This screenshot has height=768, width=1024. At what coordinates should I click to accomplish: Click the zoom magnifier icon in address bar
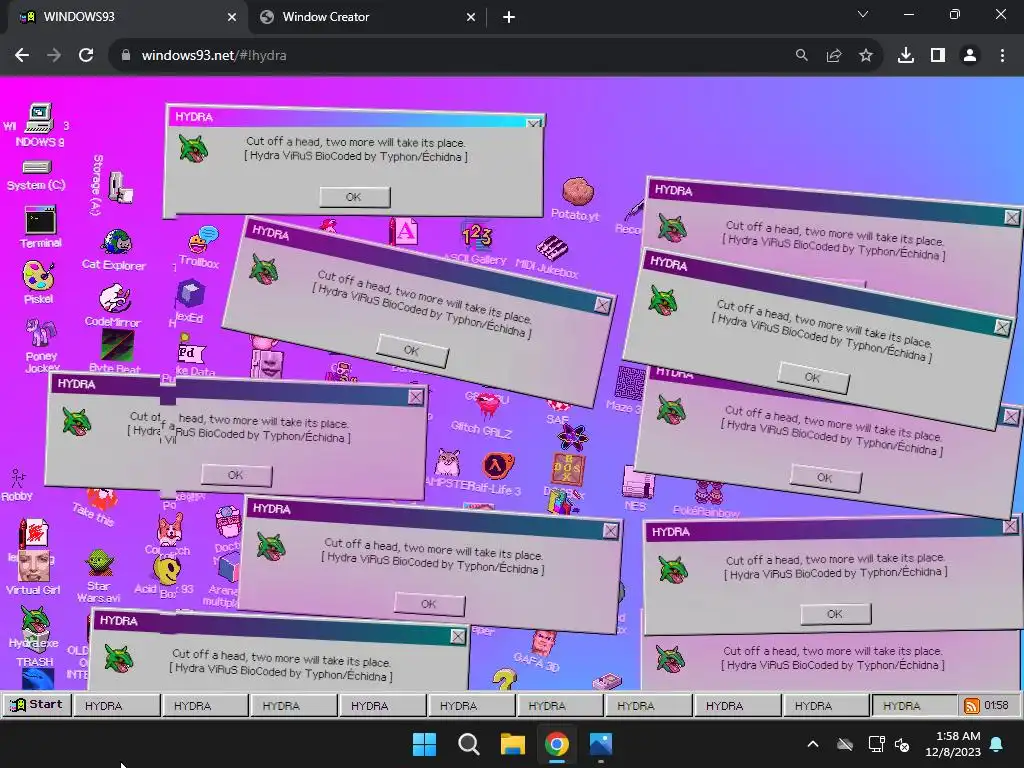pos(801,56)
